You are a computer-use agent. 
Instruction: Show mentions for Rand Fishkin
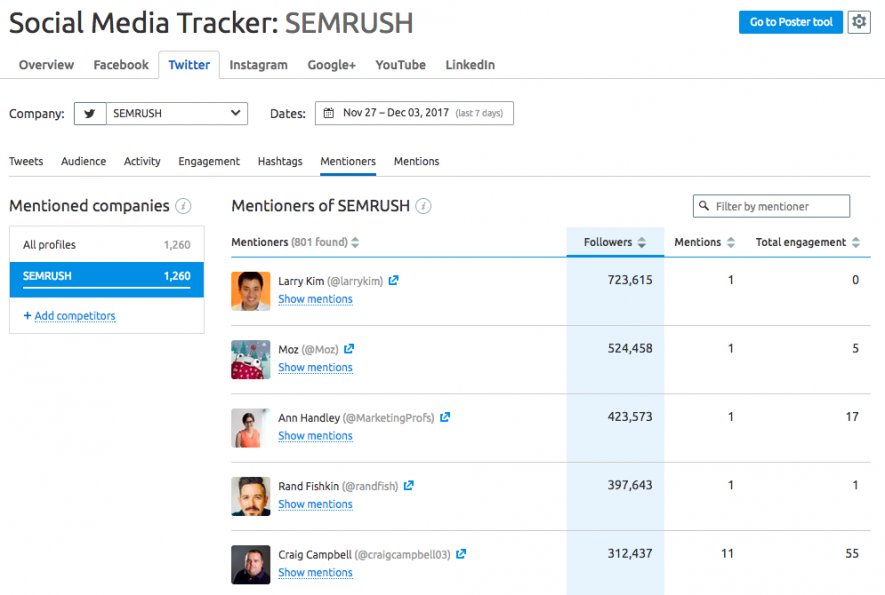315,504
